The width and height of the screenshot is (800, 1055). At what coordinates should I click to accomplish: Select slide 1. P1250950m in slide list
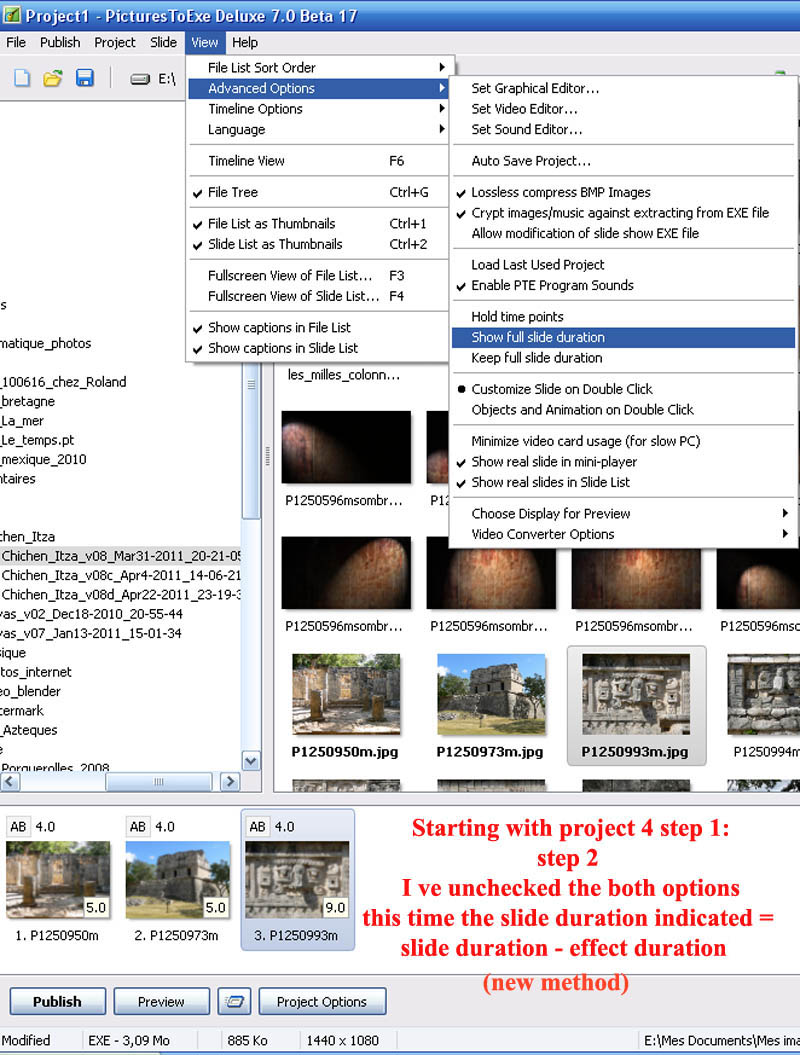pyautogui.click(x=58, y=880)
